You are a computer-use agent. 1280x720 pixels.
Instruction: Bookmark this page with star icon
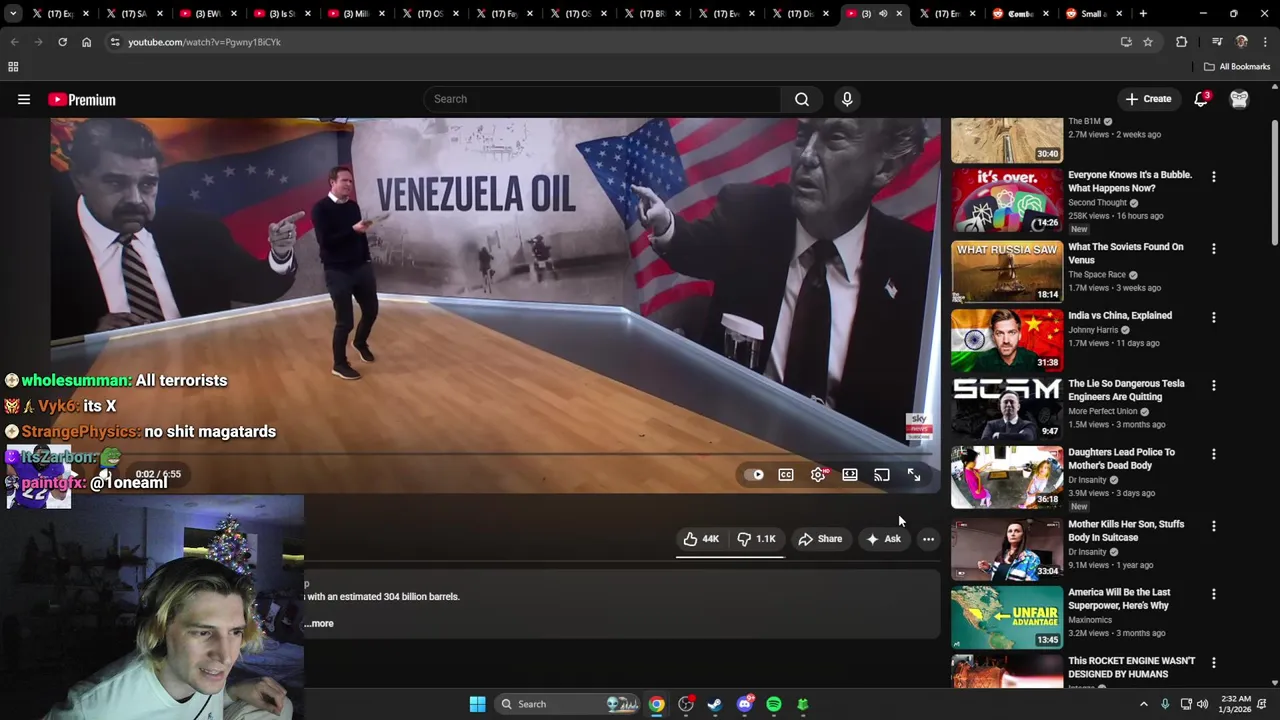[x=1148, y=42]
